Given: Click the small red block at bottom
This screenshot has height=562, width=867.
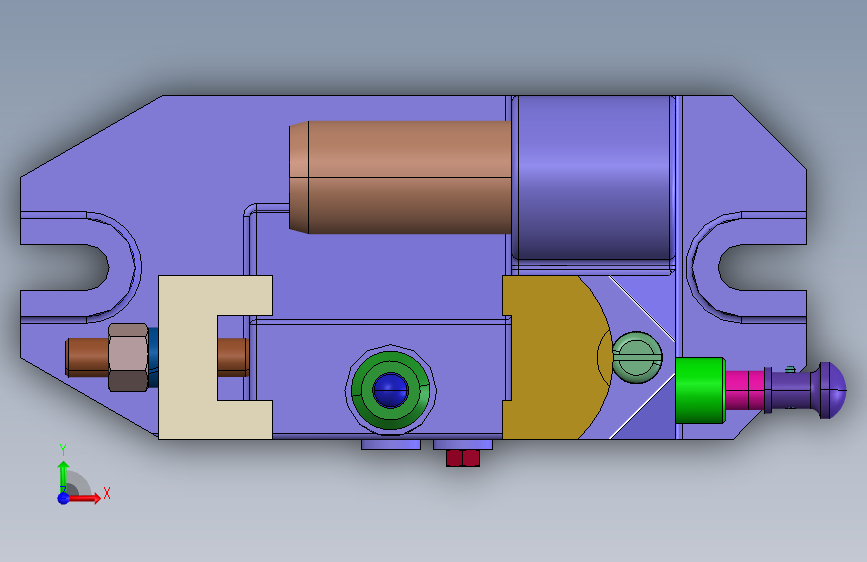Looking at the screenshot, I should pyautogui.click(x=463, y=458).
